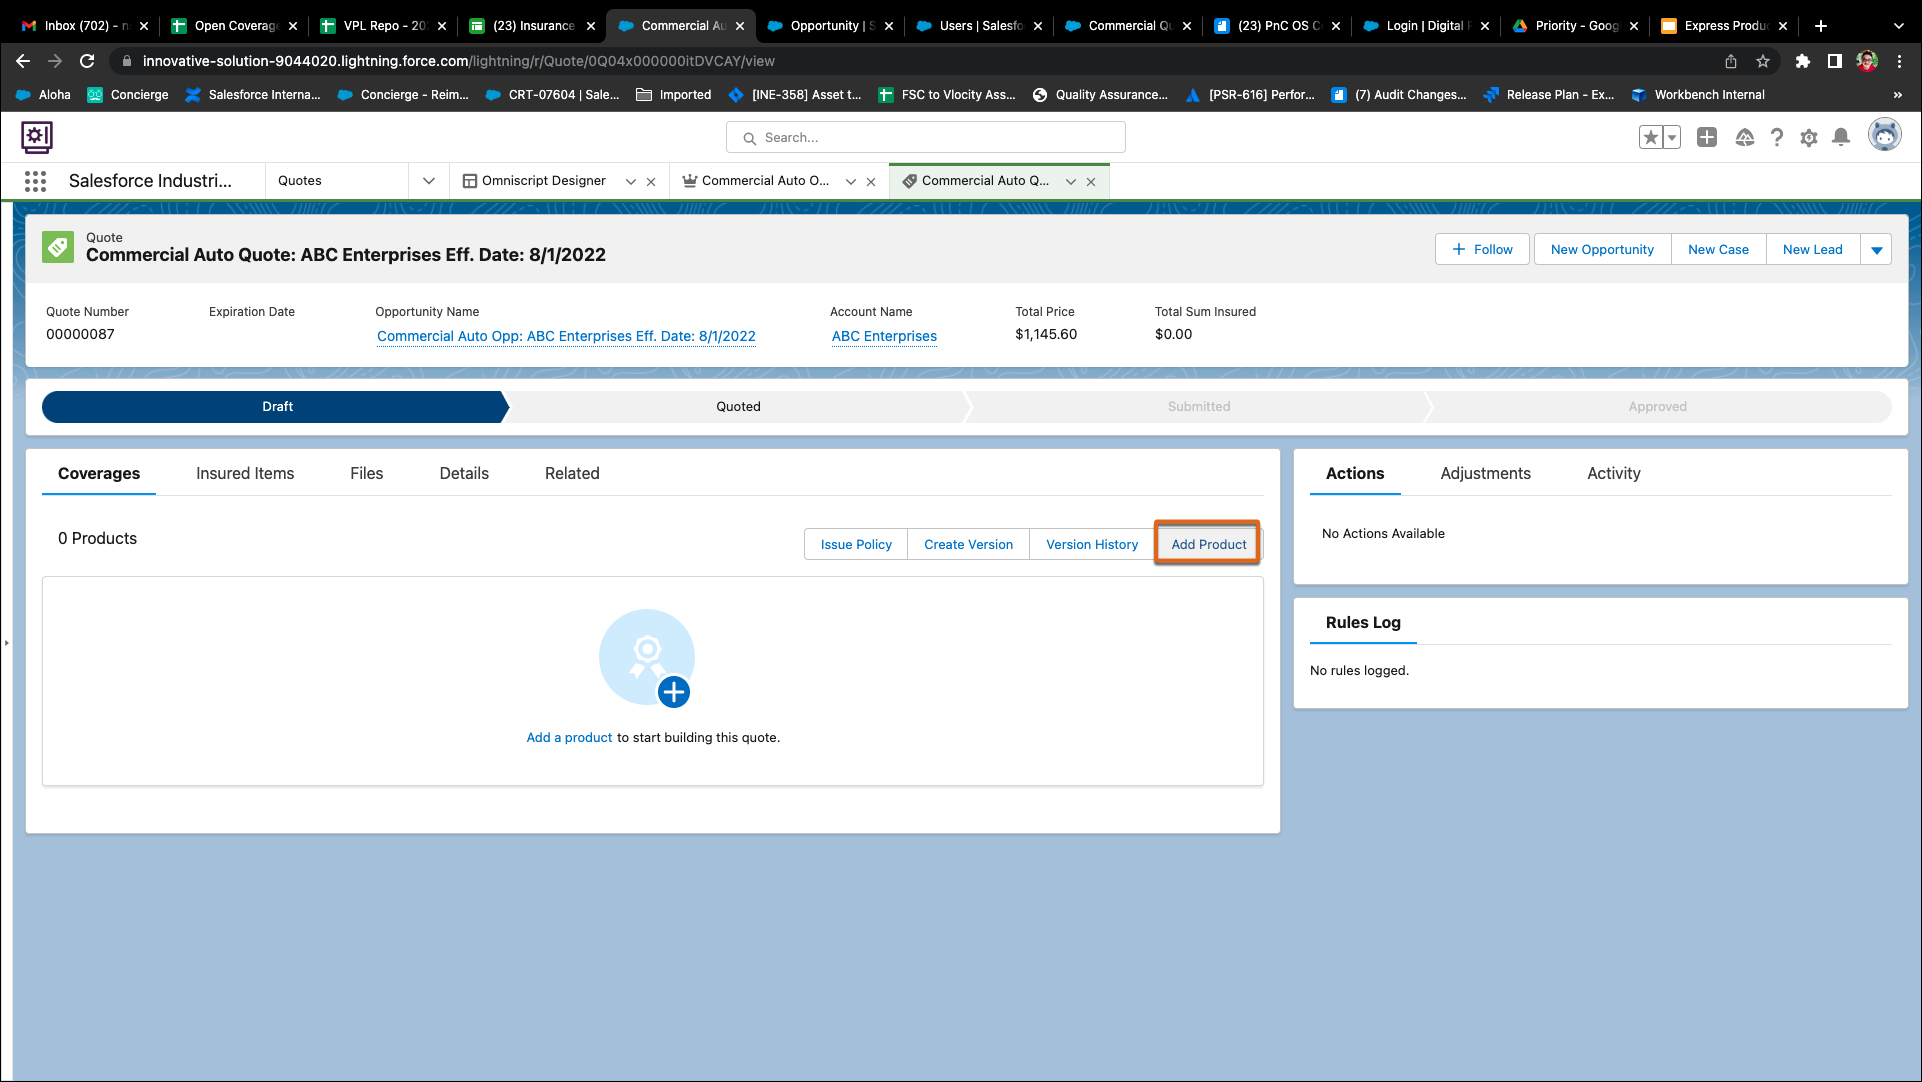Screen dimensions: 1922x1082
Task: Open the Notifications bell
Action: [1841, 137]
